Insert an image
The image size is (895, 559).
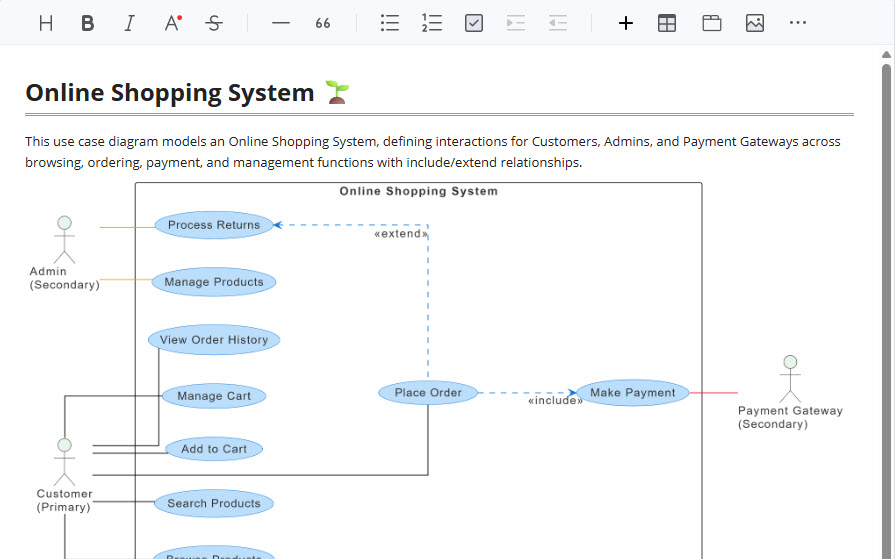755,23
